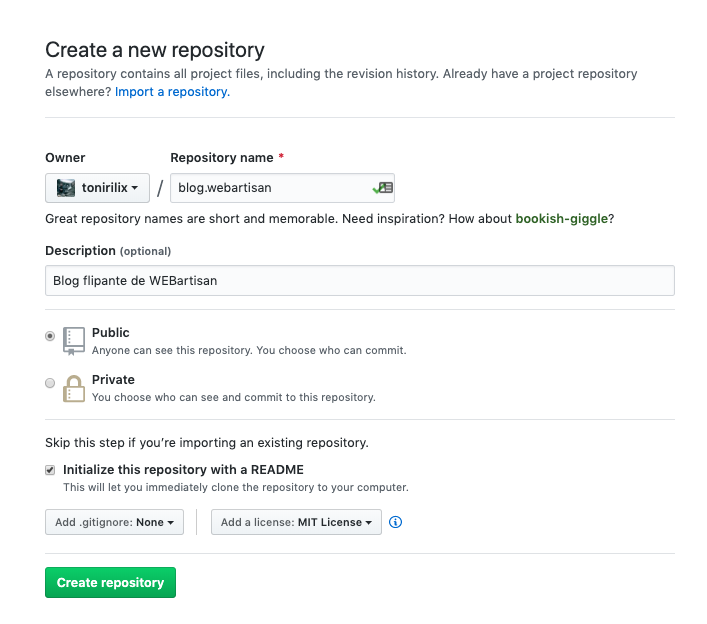This screenshot has height=624, width=707.
Task: Click the Create repository button
Action: [x=110, y=583]
